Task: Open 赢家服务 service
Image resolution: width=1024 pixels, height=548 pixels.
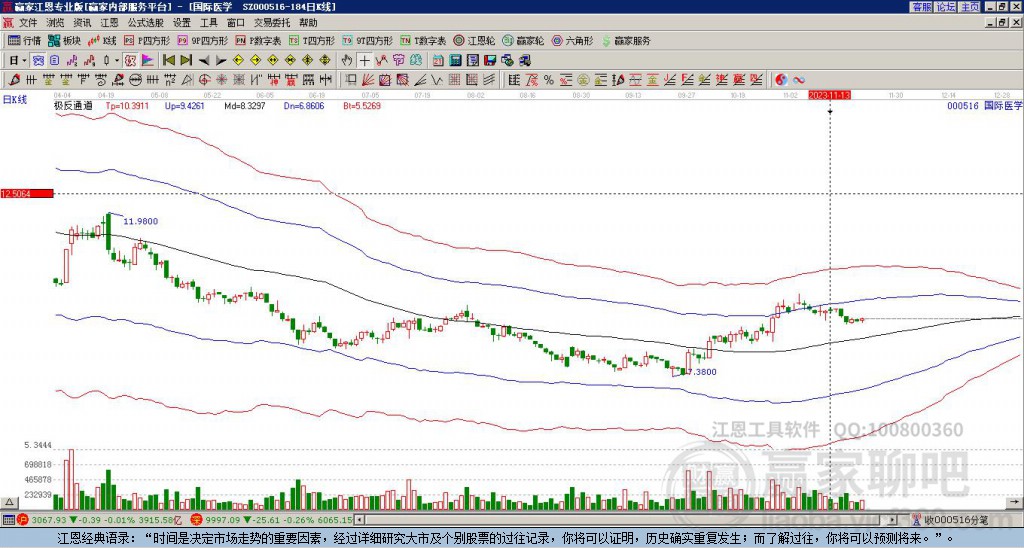Action: 626,40
